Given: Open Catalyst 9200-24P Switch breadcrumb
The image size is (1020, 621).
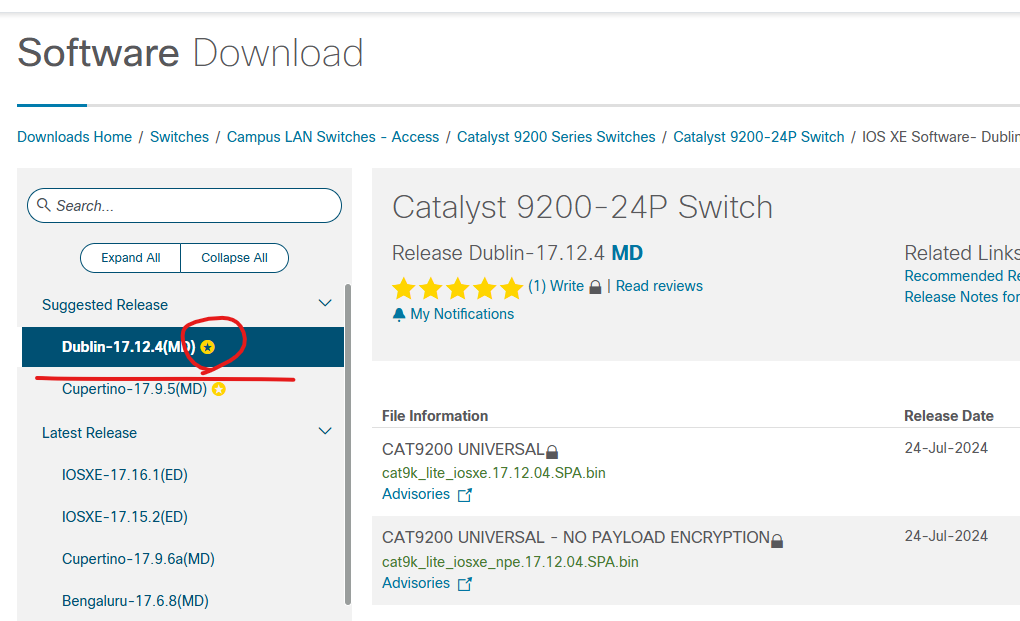Looking at the screenshot, I should (x=758, y=137).
